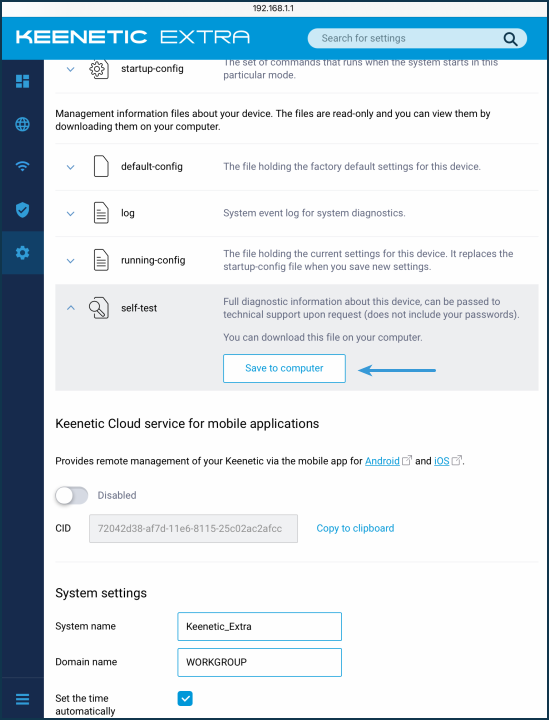Click the log file name
The width and height of the screenshot is (549, 720).
pos(128,213)
